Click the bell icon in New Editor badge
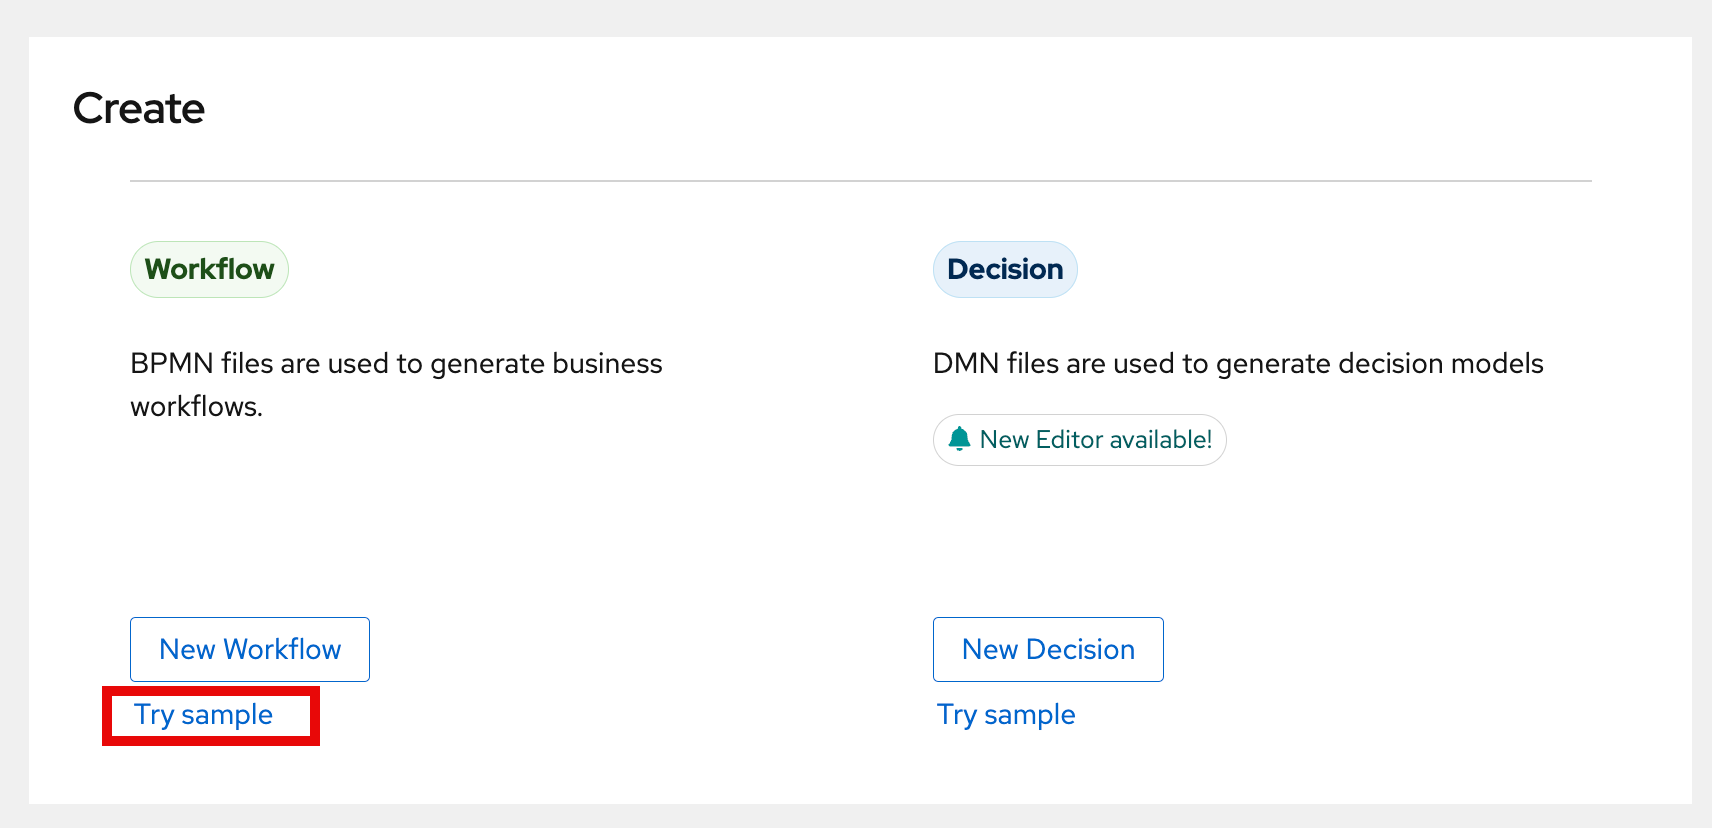Screen dimensions: 1712x828 [x=960, y=439]
